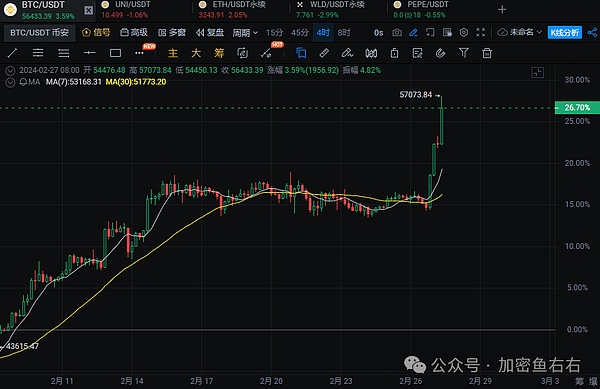Share the chart via share icon
The height and width of the screenshot is (389, 600).
(x=592, y=33)
